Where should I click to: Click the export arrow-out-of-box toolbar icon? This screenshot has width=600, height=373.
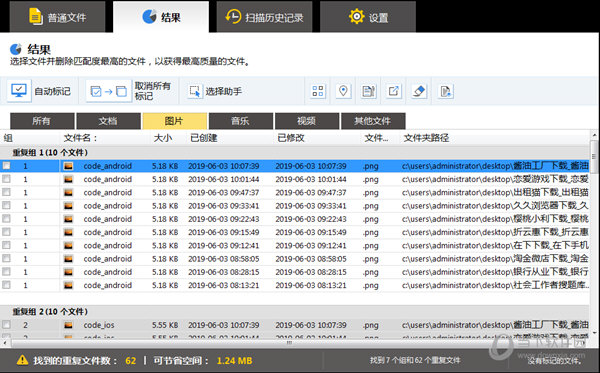(x=394, y=91)
